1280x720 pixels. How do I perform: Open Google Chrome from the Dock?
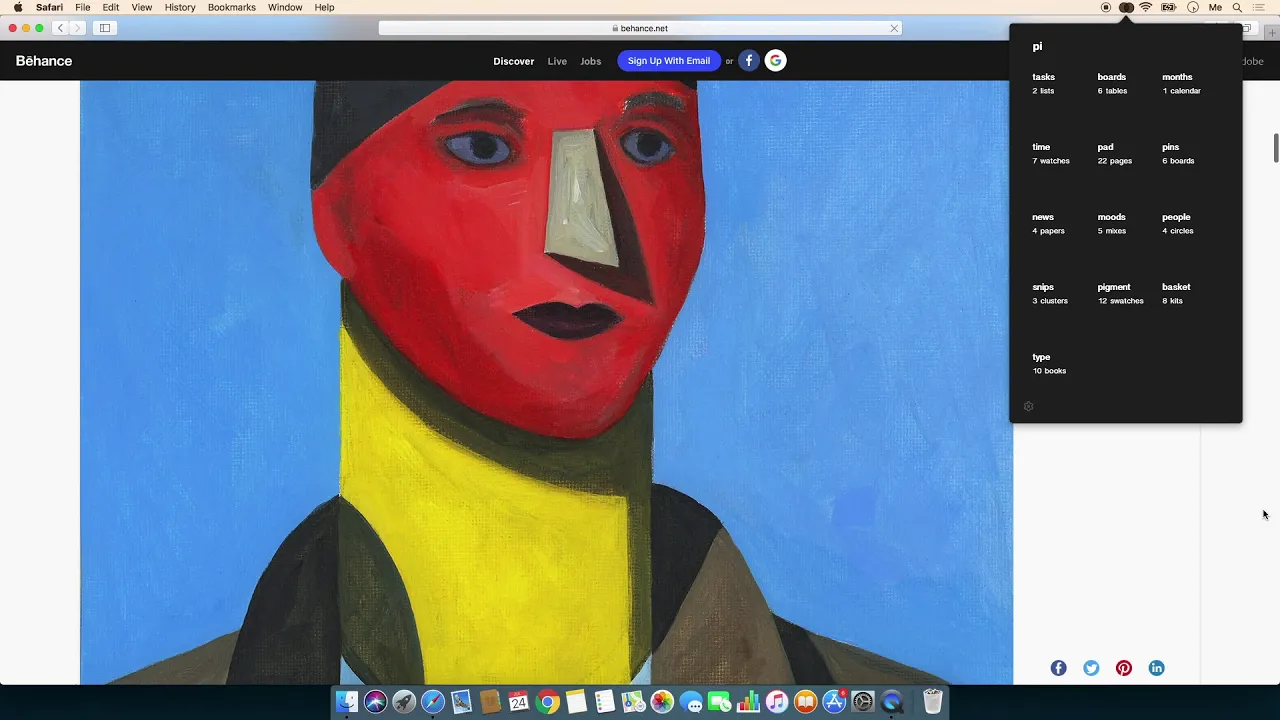[547, 702]
